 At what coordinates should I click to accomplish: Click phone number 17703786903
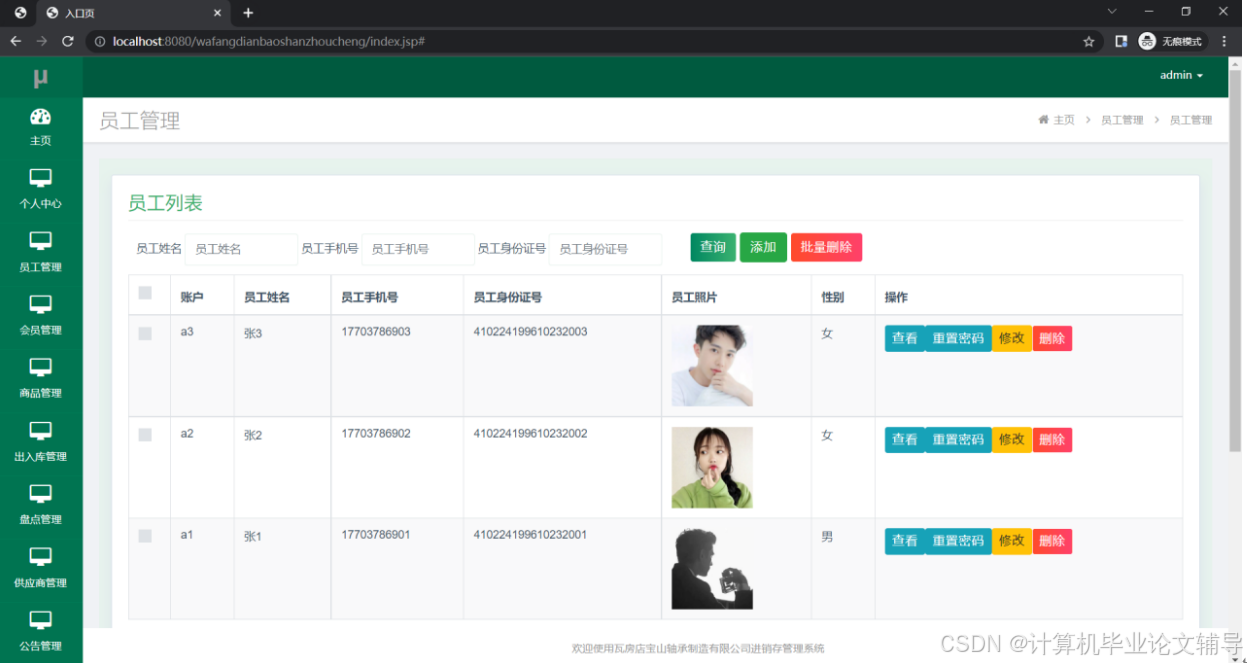point(376,332)
